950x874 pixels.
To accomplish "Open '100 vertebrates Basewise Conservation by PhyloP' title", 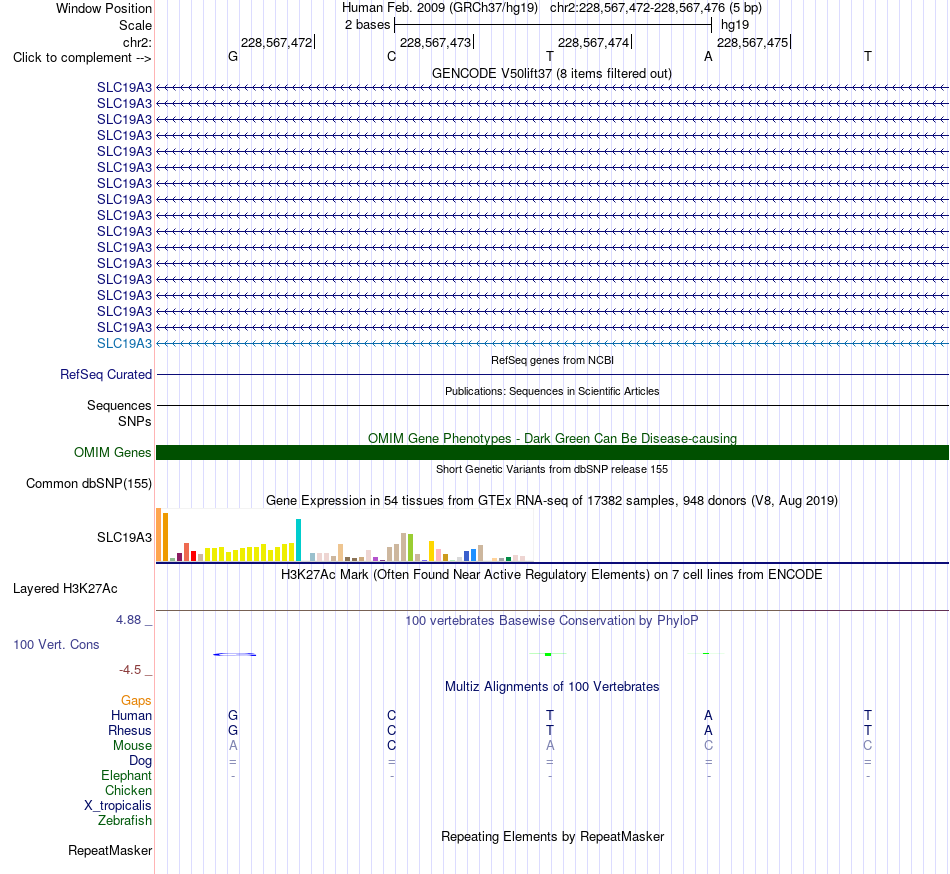I will pos(551,620).
